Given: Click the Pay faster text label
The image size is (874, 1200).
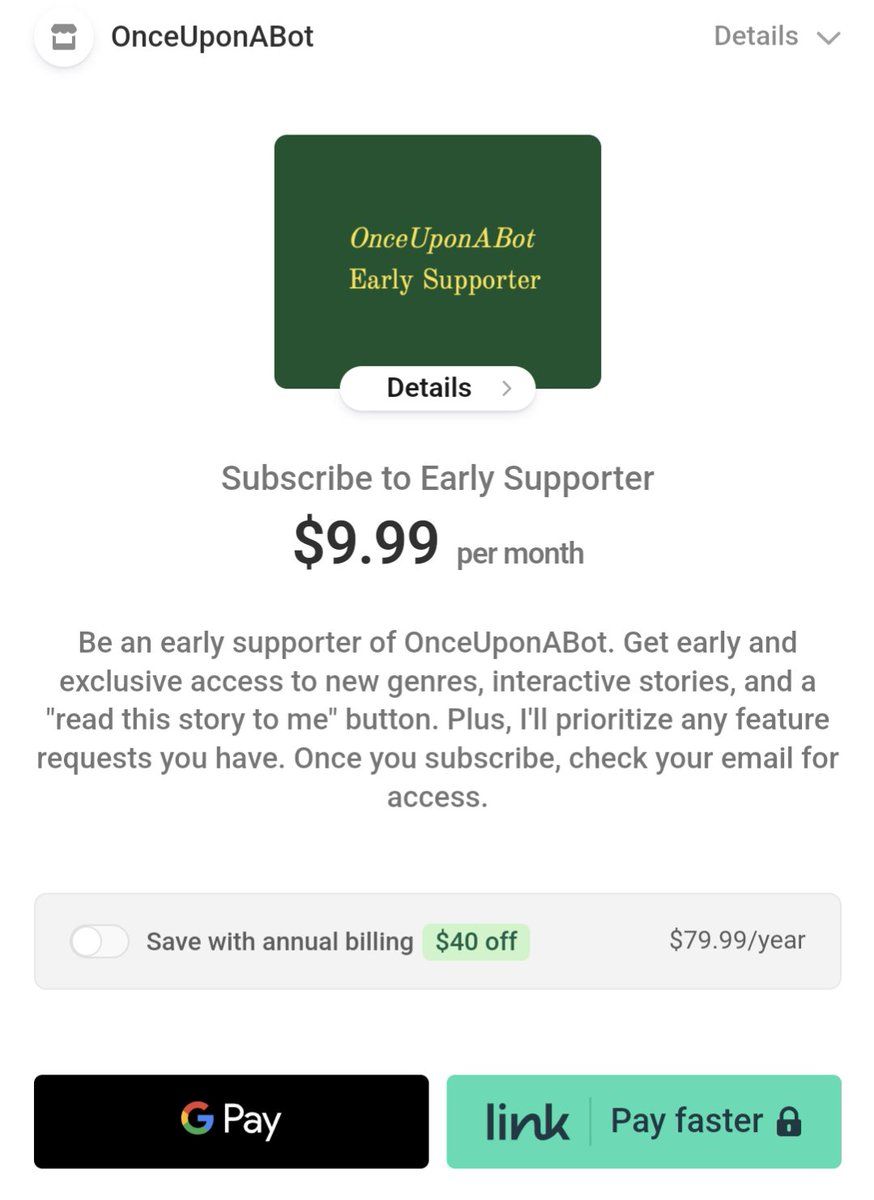Looking at the screenshot, I should pyautogui.click(x=687, y=1121).
